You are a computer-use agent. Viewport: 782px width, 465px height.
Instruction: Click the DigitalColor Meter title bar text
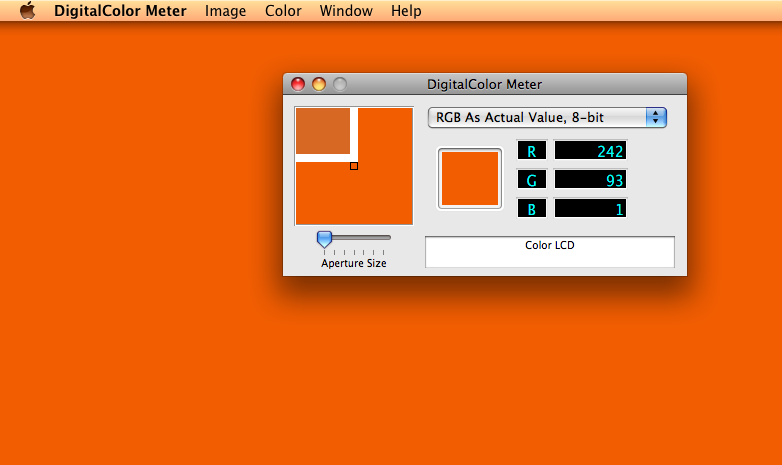click(x=484, y=84)
